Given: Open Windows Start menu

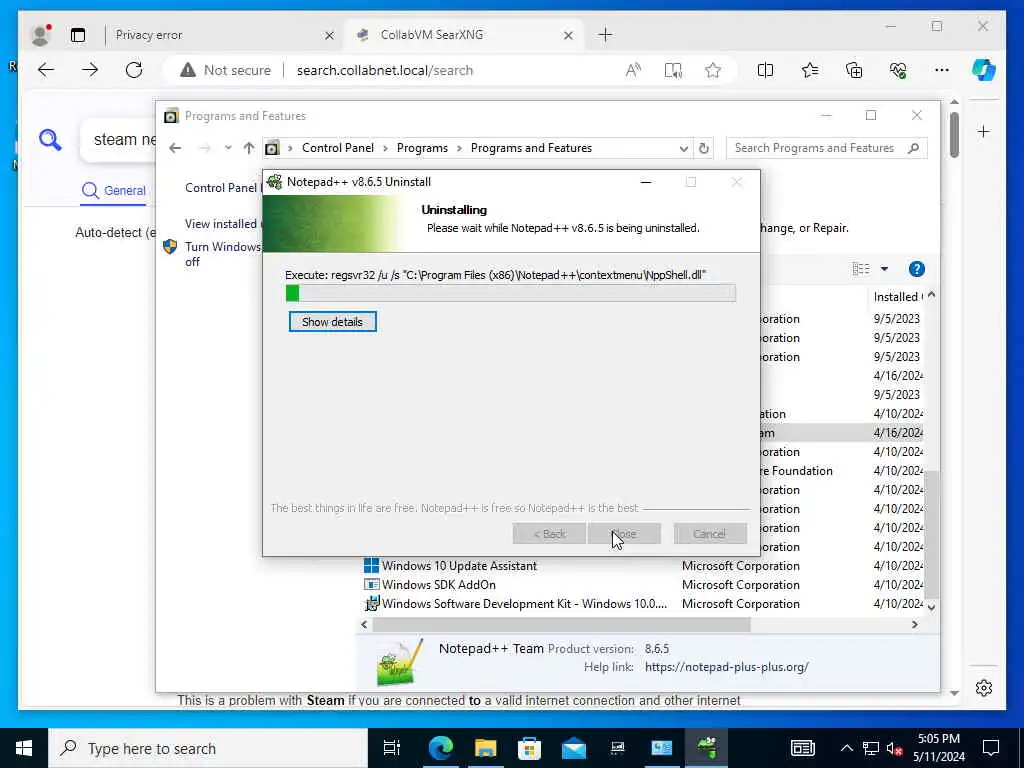Looking at the screenshot, I should point(24,748).
